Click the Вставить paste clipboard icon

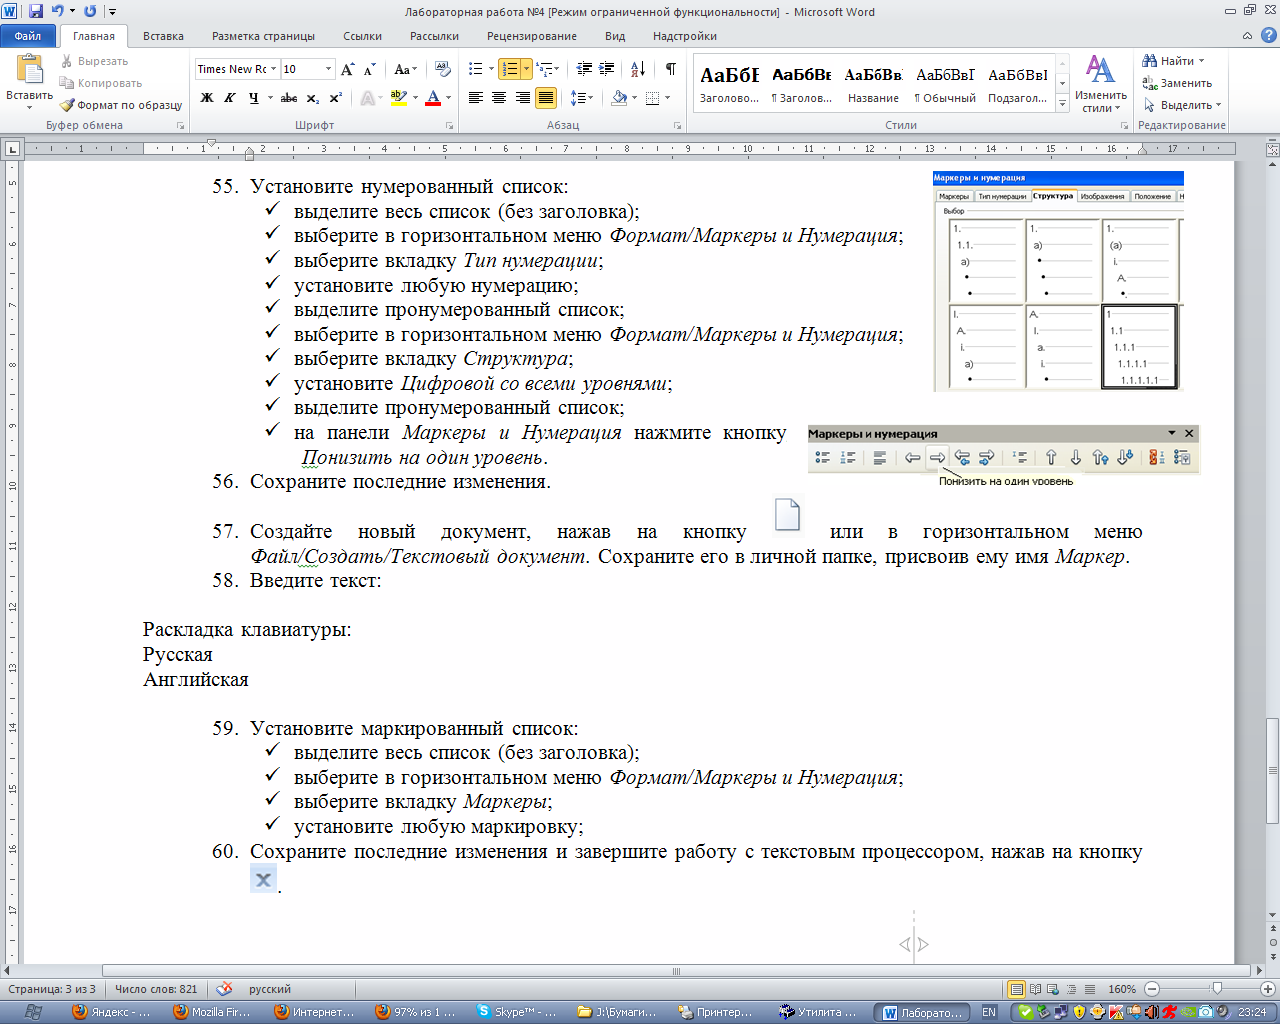[x=29, y=70]
